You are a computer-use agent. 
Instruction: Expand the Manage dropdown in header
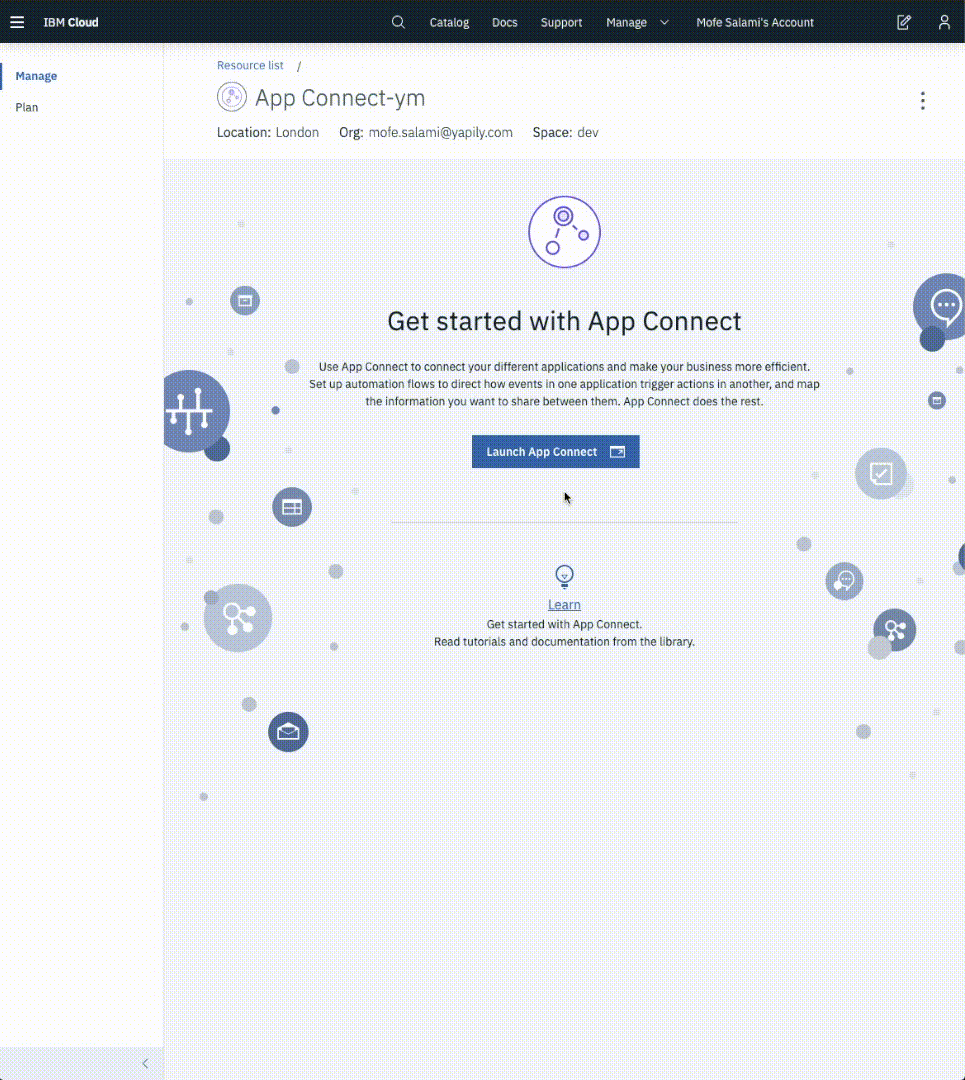point(637,22)
